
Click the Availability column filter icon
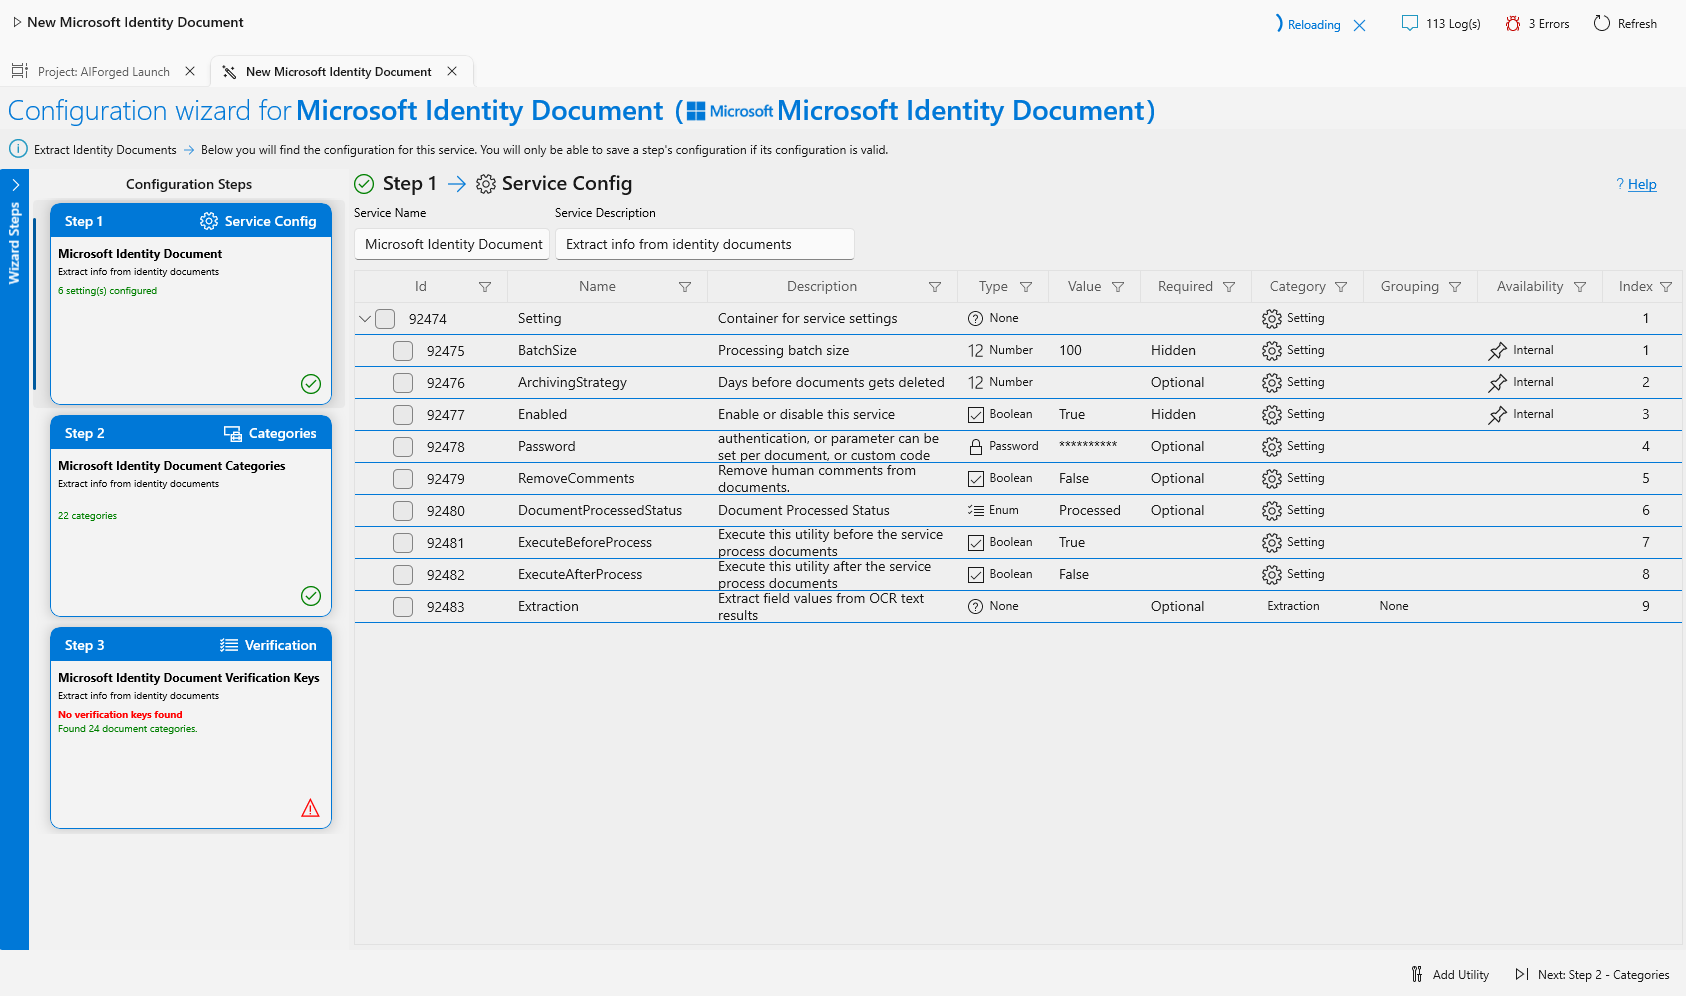coord(1580,287)
